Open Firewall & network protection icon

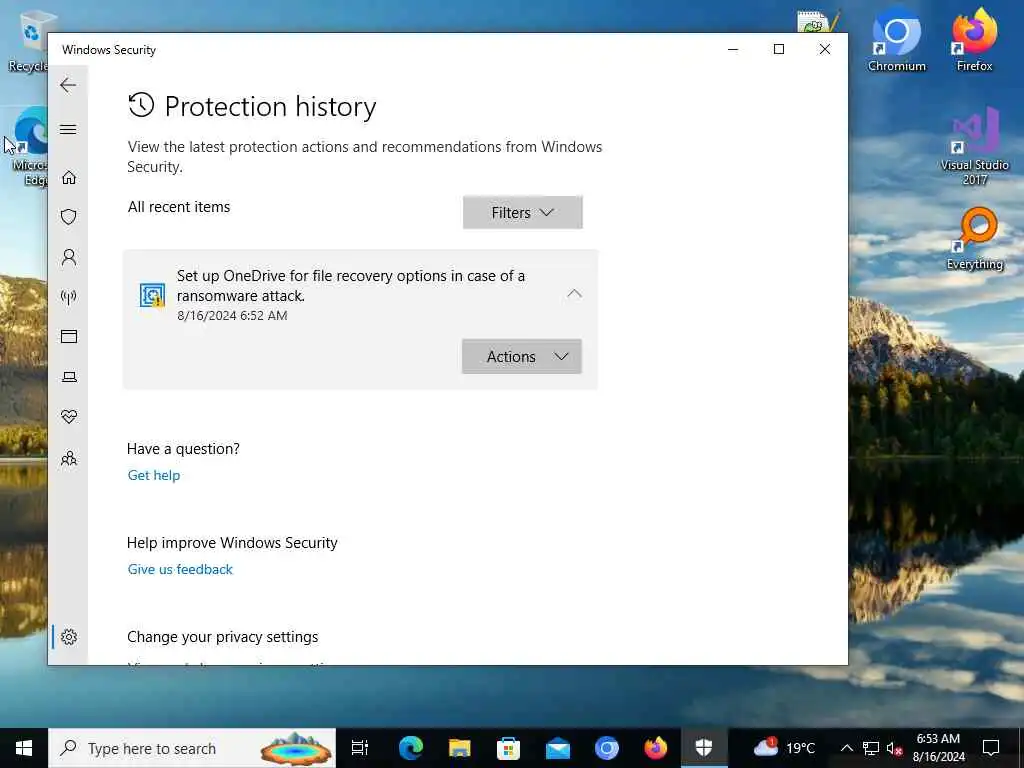tap(69, 297)
